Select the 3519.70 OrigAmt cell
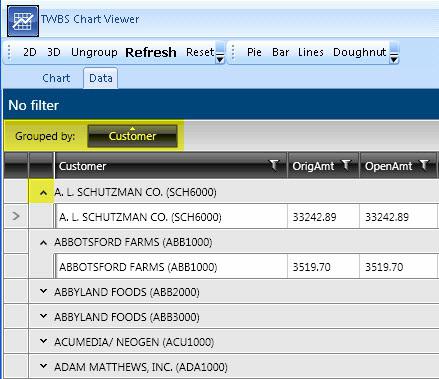The height and width of the screenshot is (379, 439). (x=323, y=267)
